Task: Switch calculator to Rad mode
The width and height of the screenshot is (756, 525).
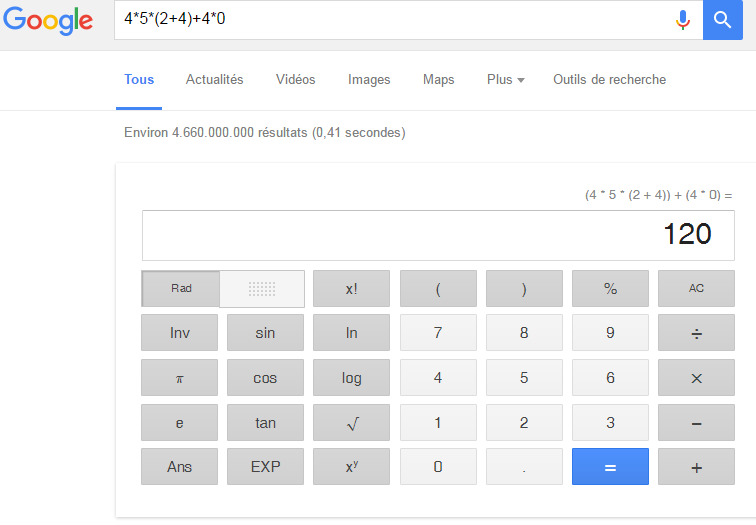Action: (x=181, y=288)
